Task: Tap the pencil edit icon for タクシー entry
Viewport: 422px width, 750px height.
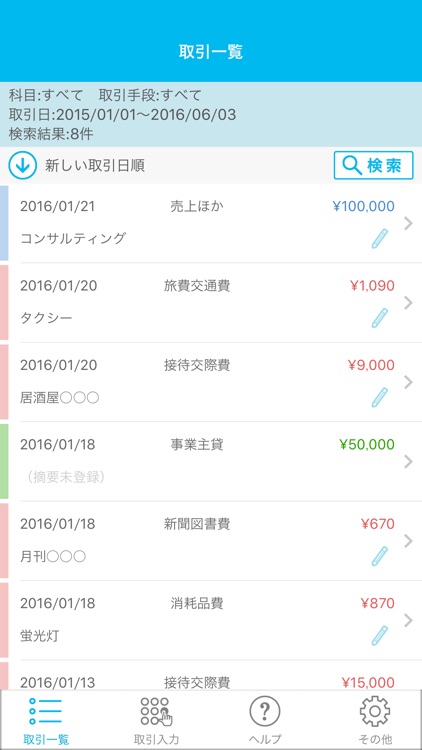Action: (x=380, y=318)
